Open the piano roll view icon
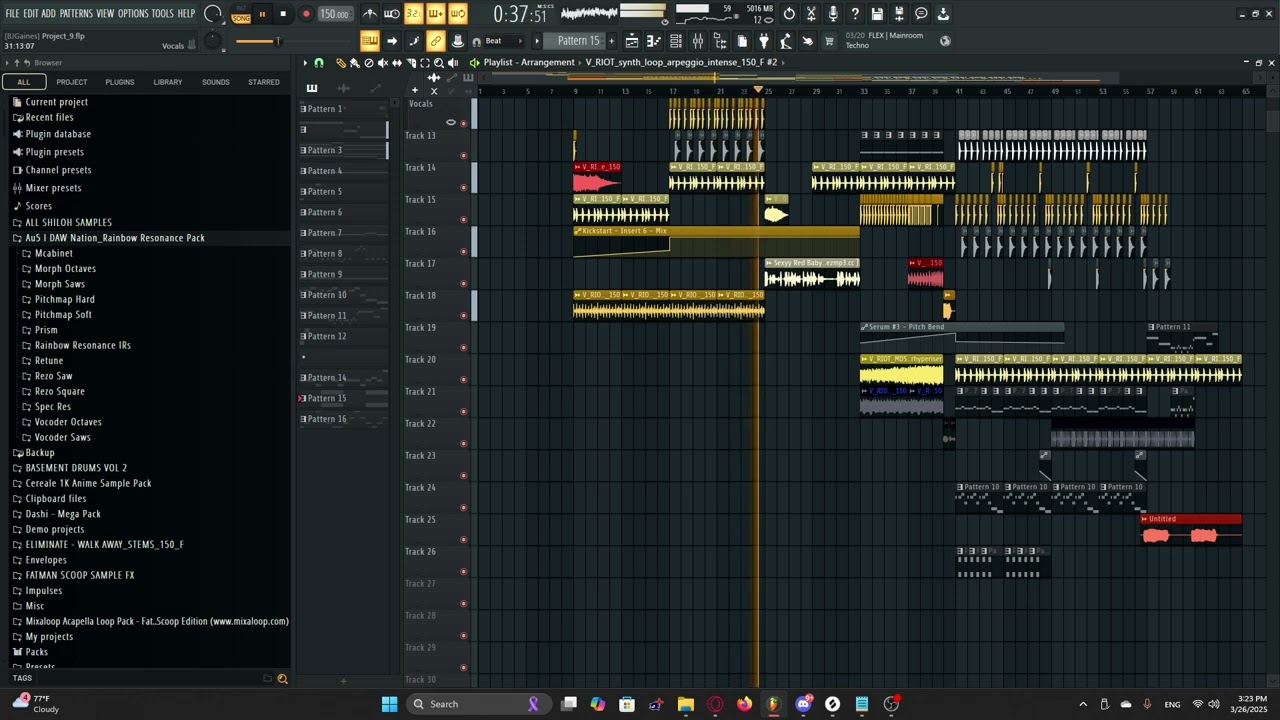Image resolution: width=1280 pixels, height=720 pixels. pyautogui.click(x=653, y=41)
